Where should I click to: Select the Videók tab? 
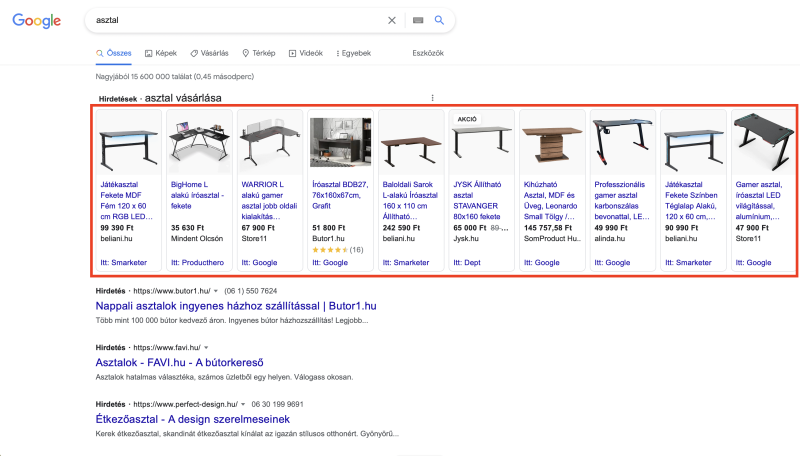pos(305,52)
